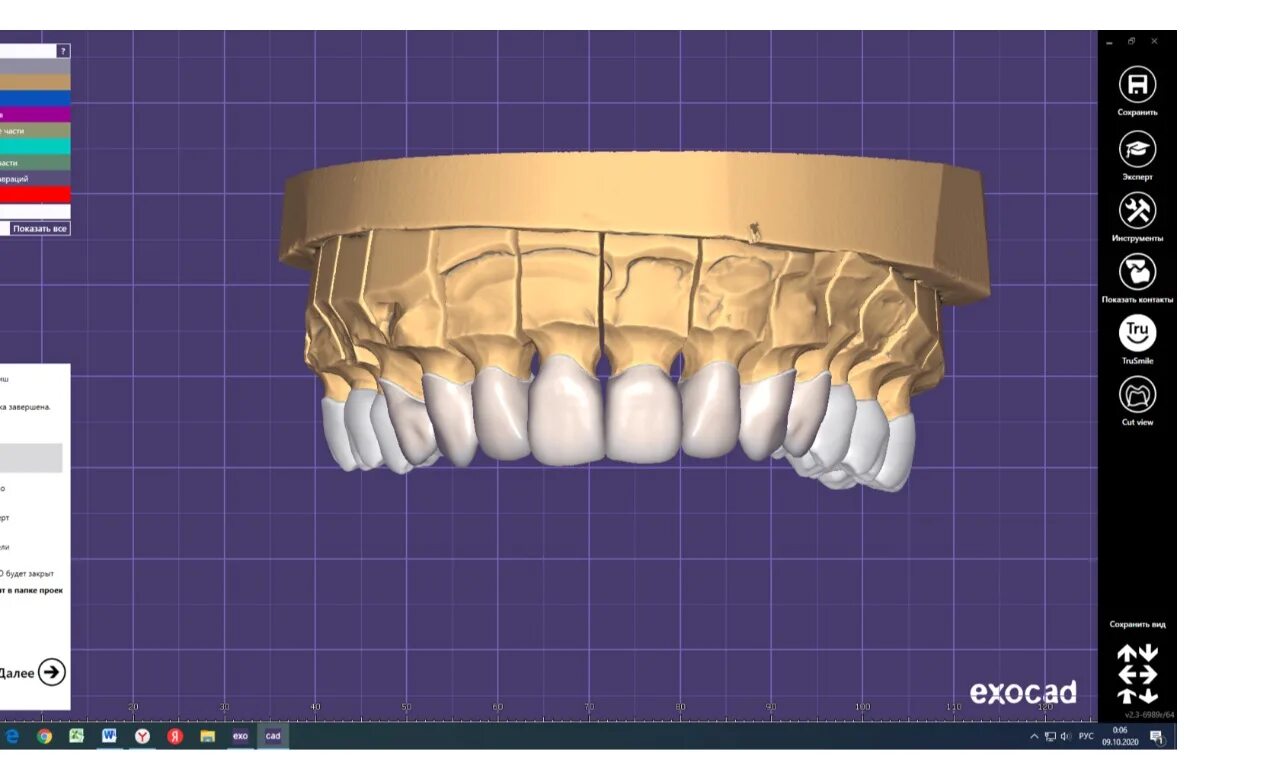Activate the TruSmile rendering button
Viewport: 1280px width, 768px height.
pyautogui.click(x=1137, y=333)
